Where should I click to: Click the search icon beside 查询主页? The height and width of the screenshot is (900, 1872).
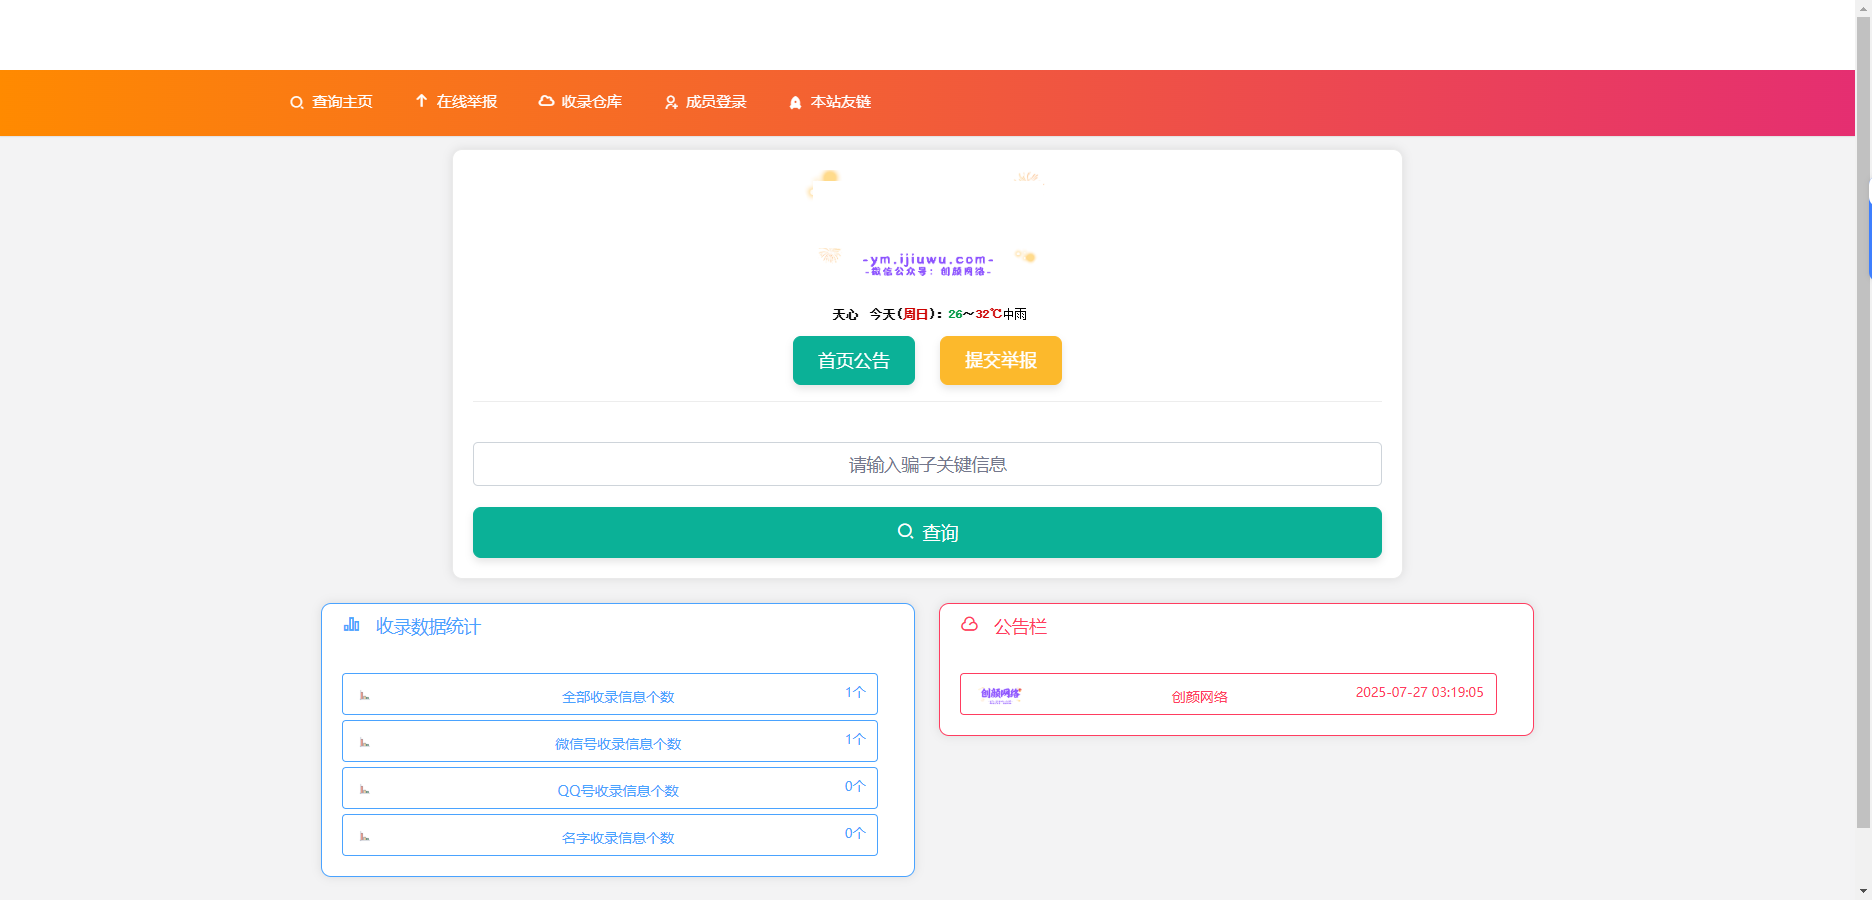click(x=297, y=103)
